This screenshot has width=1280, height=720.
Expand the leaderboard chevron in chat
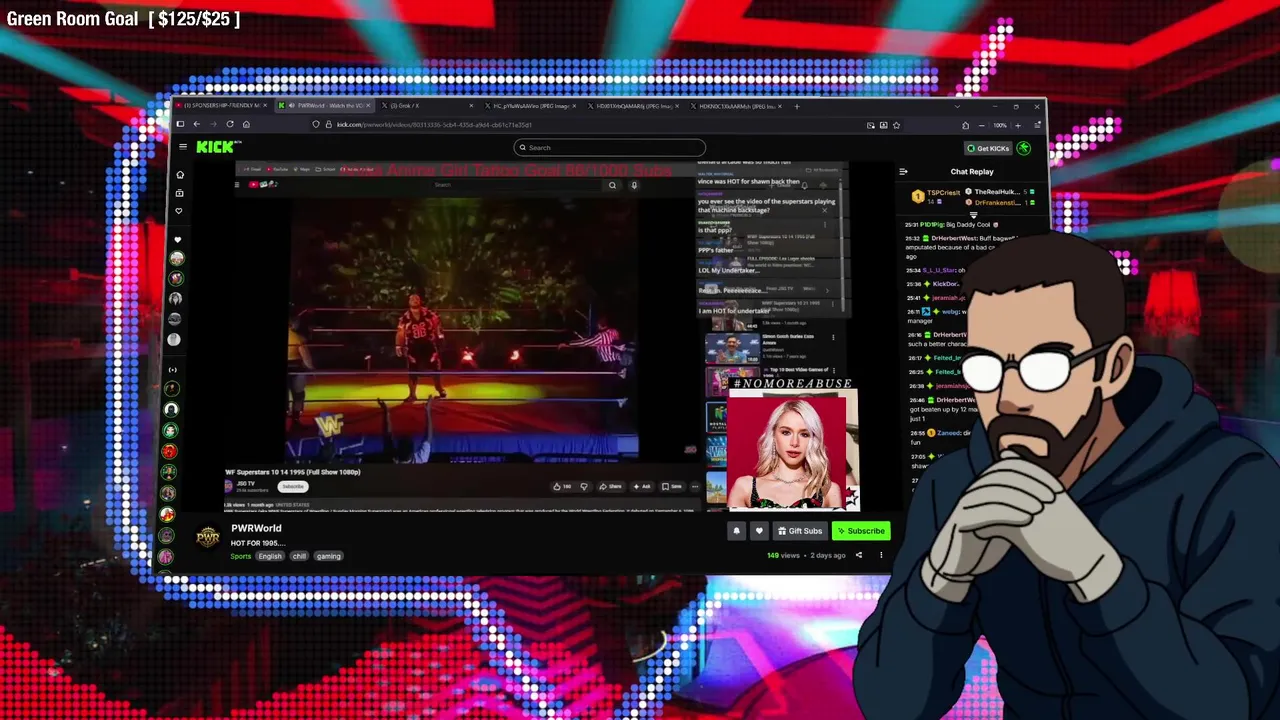click(973, 215)
